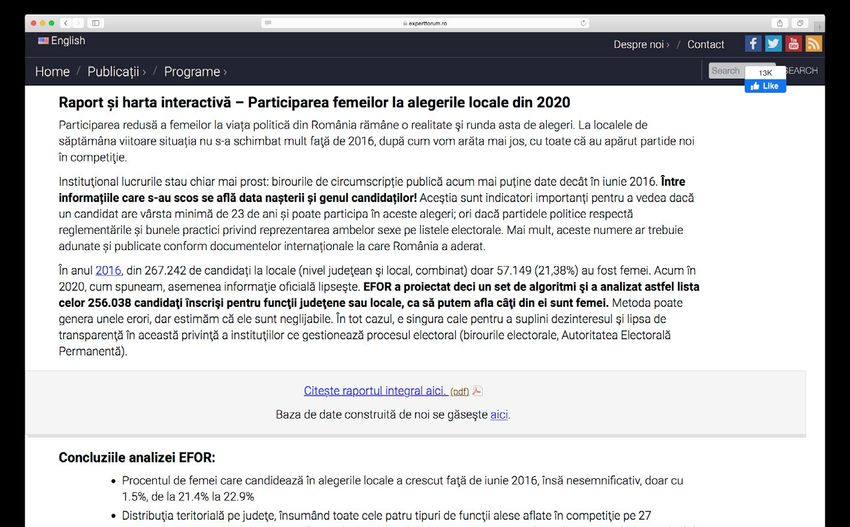Screen dimensions: 850x527
Task: Reload the page with the refresh icon
Action: (583, 23)
